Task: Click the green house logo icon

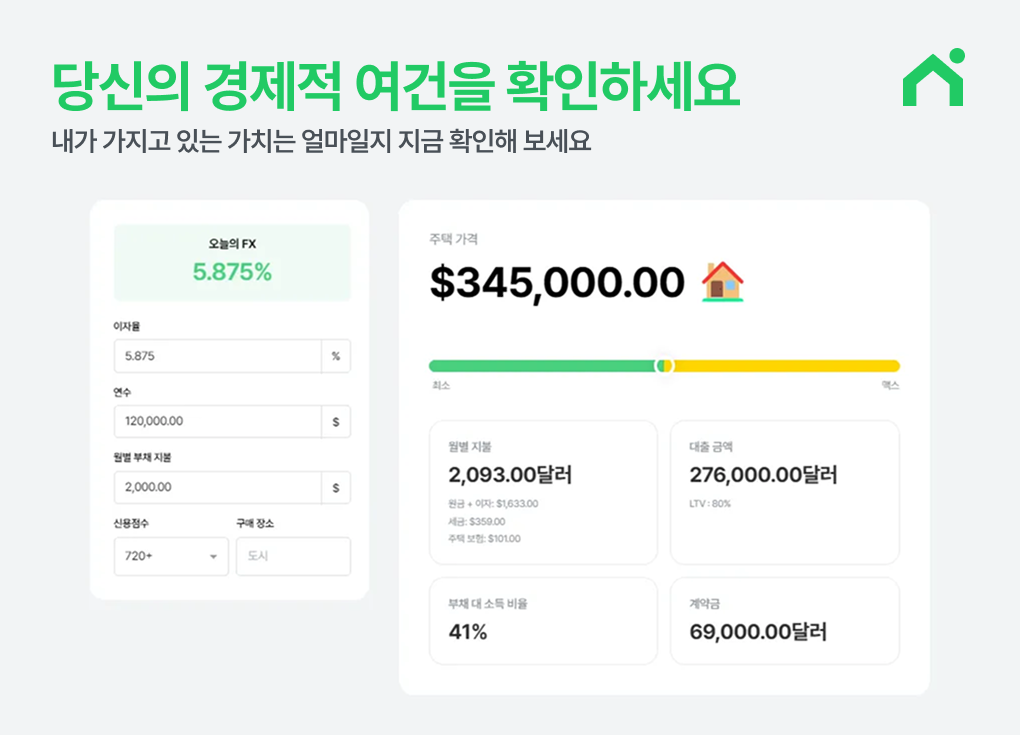Action: click(933, 78)
